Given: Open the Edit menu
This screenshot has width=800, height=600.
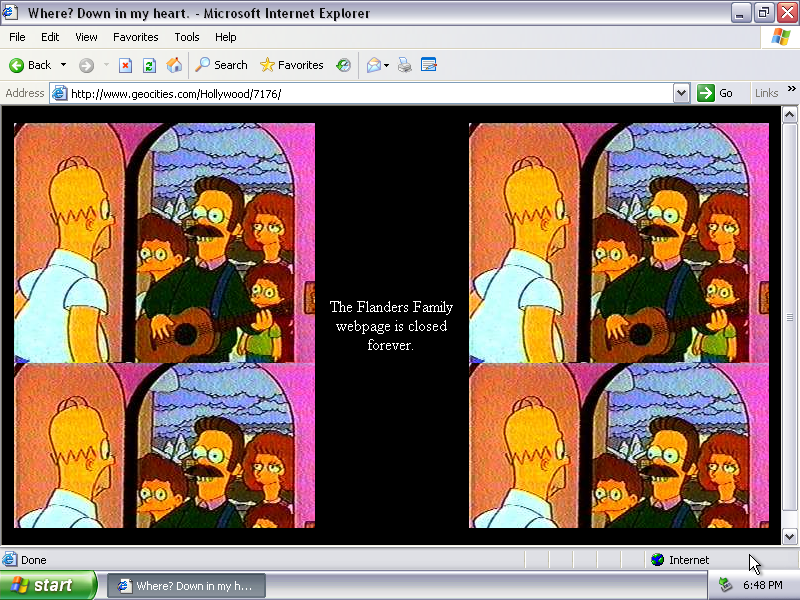Looking at the screenshot, I should point(50,37).
